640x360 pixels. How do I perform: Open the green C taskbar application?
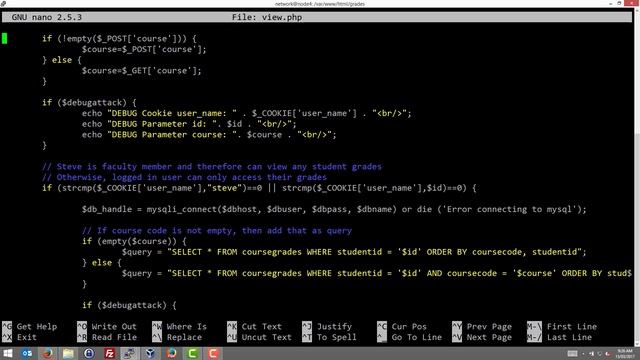192,353
